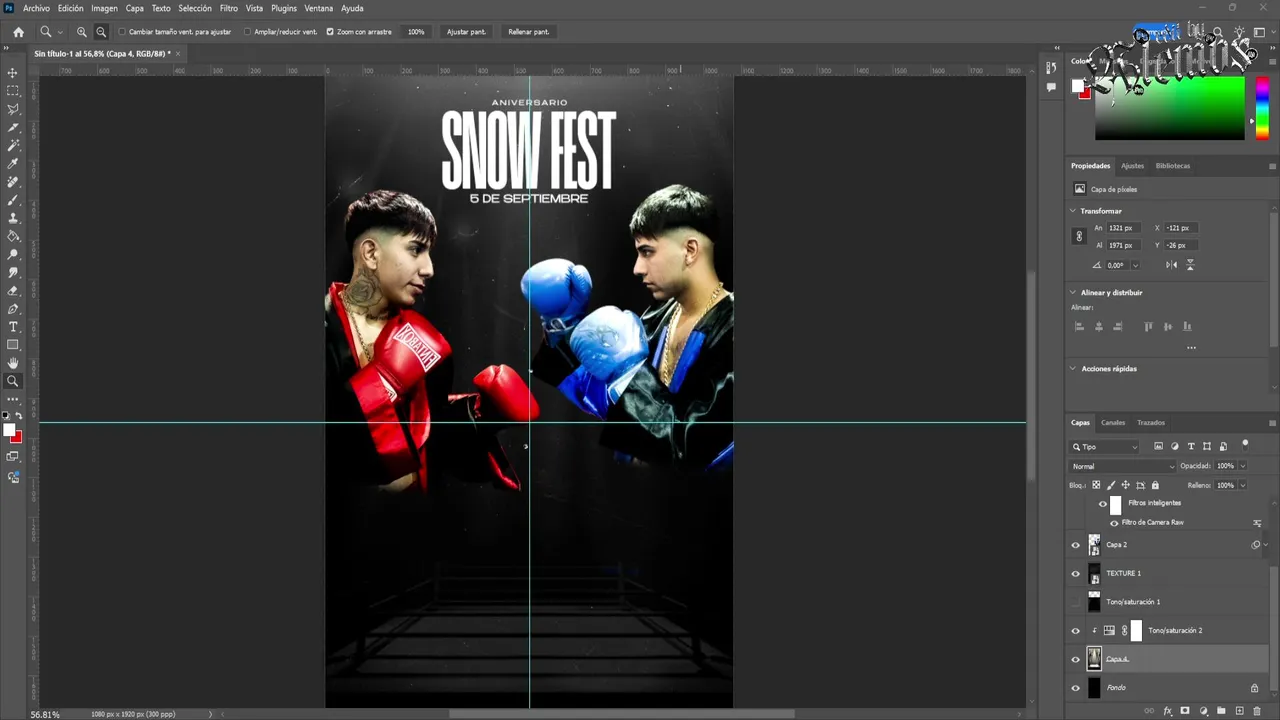Open the Relleno percentage dropdown arrow

click(x=1243, y=485)
